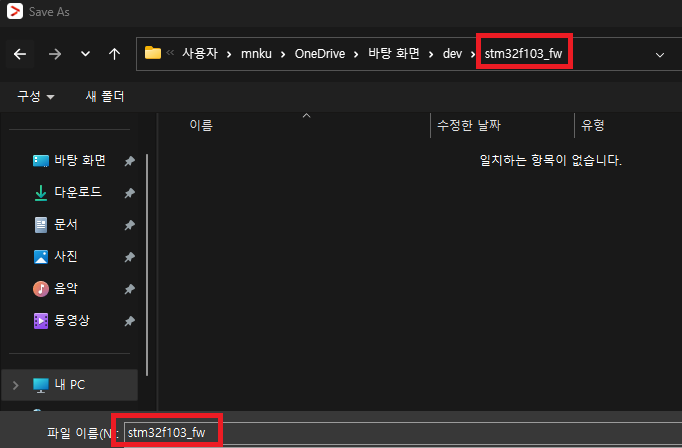Screen dimensions: 682x448
Task: Click the folder icon in address bar
Action: pyautogui.click(x=153, y=53)
